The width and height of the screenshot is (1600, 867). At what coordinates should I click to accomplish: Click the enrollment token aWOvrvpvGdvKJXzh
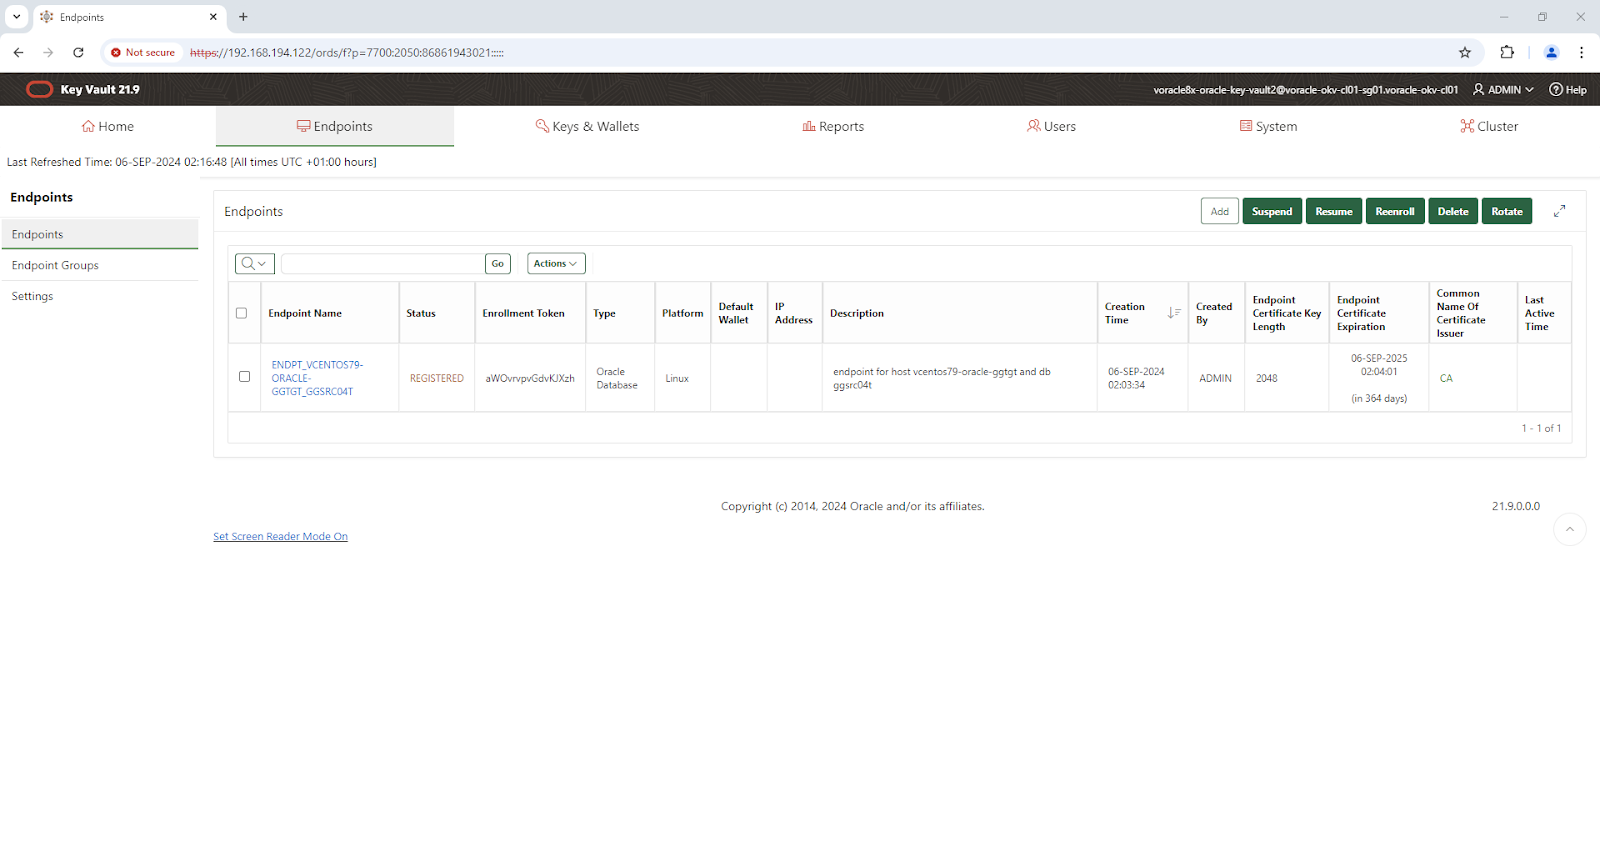tap(530, 378)
